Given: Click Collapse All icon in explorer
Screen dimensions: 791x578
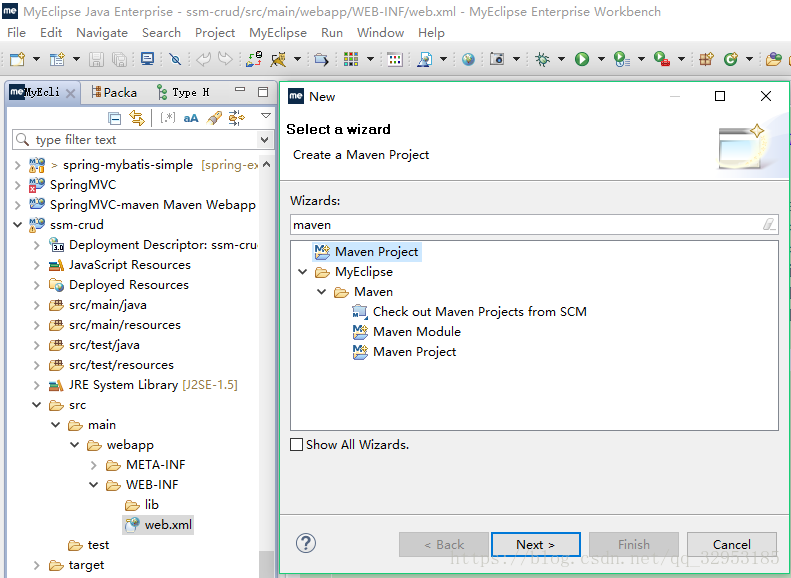Looking at the screenshot, I should click(x=115, y=119).
